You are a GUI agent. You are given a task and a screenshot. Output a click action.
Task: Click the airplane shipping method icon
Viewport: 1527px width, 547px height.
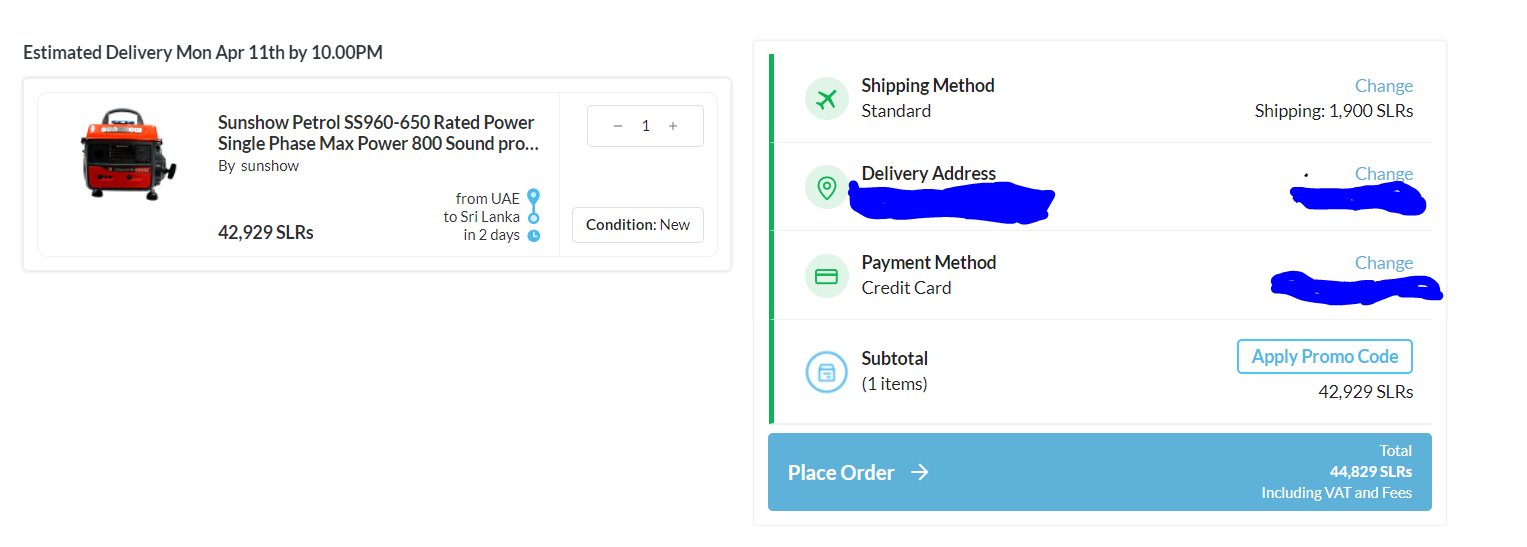tap(826, 98)
